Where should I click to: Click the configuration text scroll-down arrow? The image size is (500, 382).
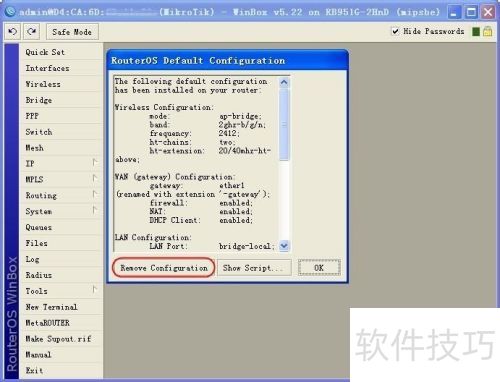click(x=284, y=246)
